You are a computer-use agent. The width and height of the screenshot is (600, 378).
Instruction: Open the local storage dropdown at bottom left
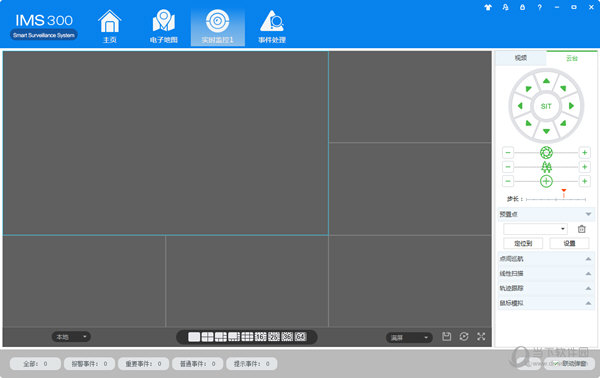71,337
